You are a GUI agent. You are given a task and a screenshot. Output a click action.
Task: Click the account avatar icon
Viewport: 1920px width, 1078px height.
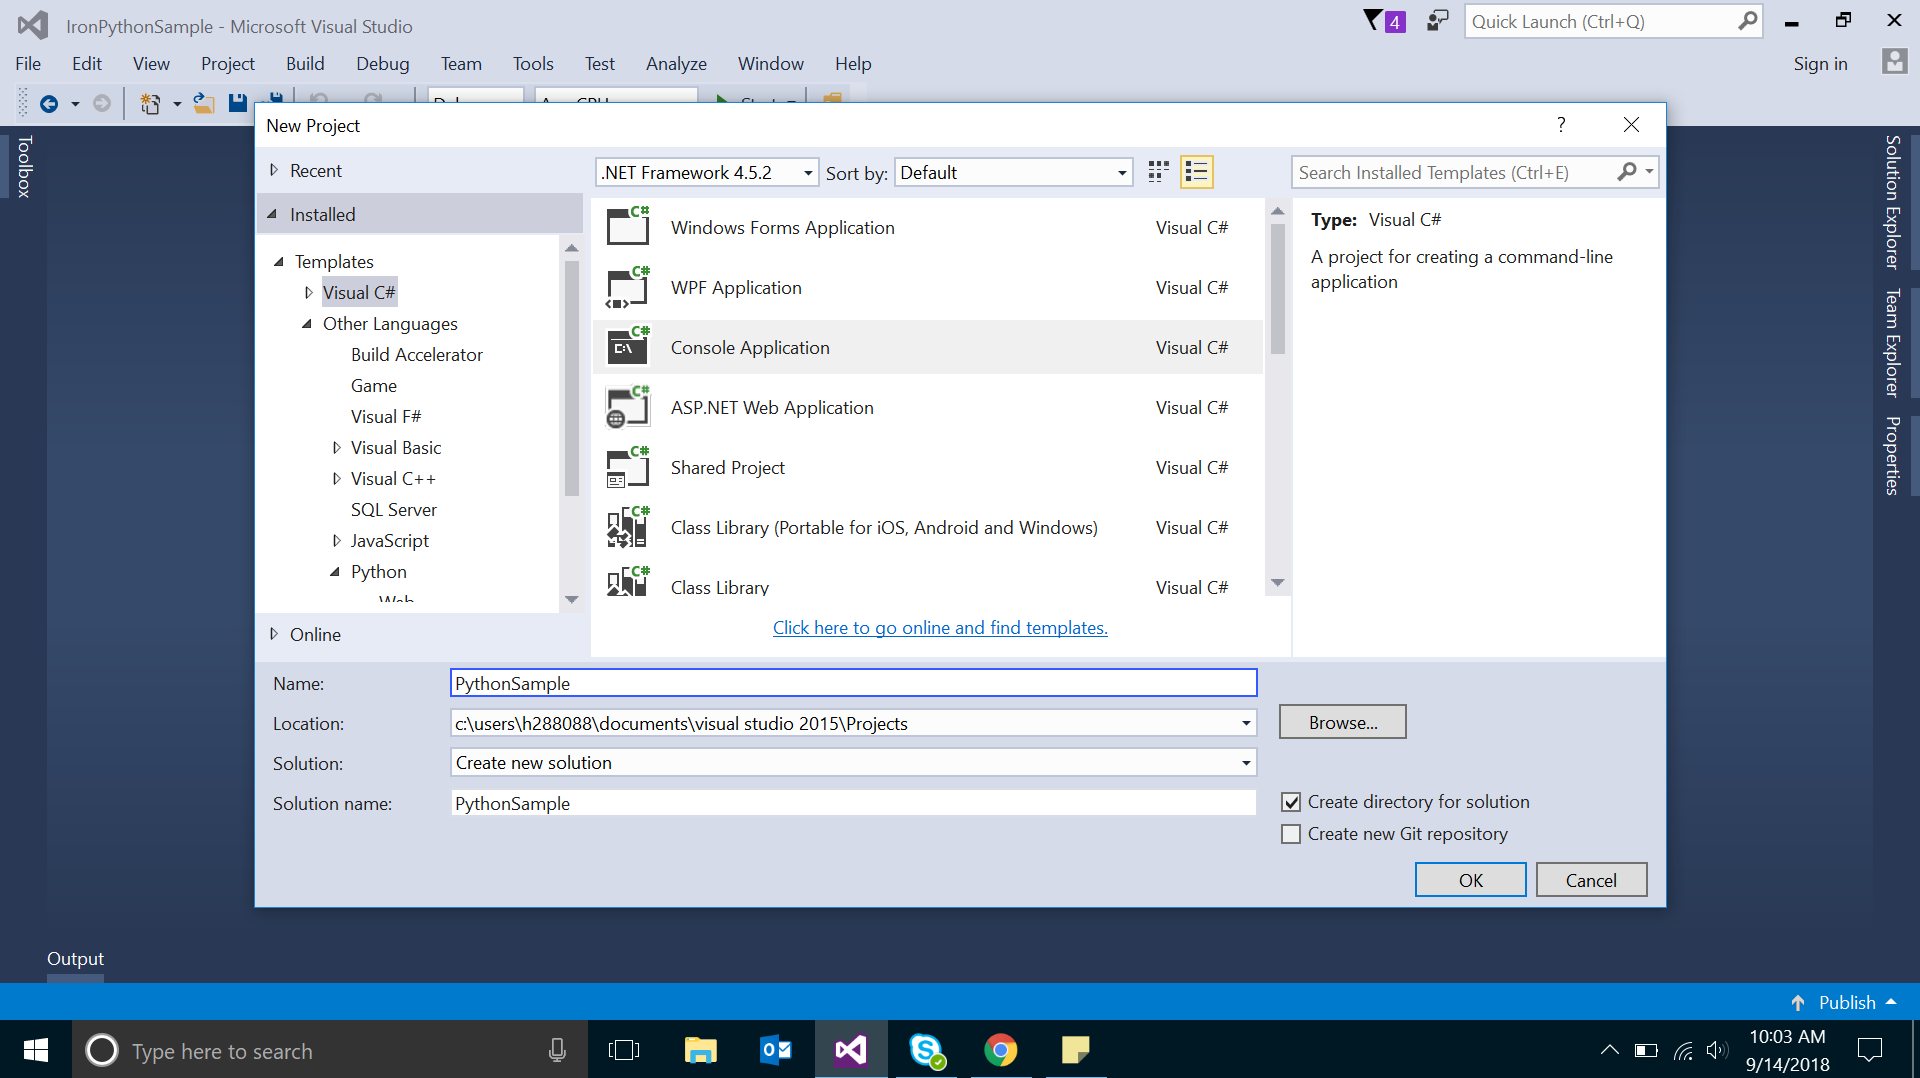[1894, 62]
